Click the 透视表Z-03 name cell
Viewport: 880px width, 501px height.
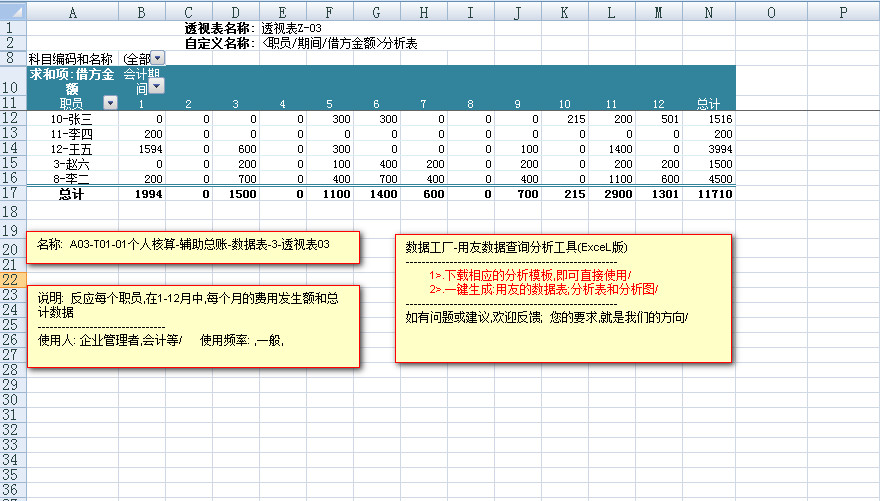click(291, 28)
